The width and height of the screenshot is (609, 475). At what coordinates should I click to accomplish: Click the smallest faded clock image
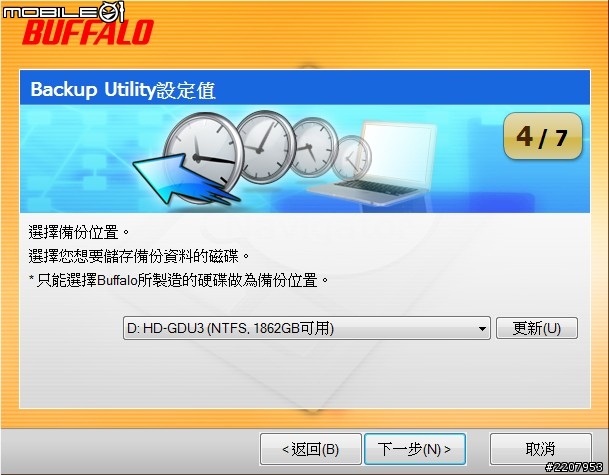click(x=352, y=157)
